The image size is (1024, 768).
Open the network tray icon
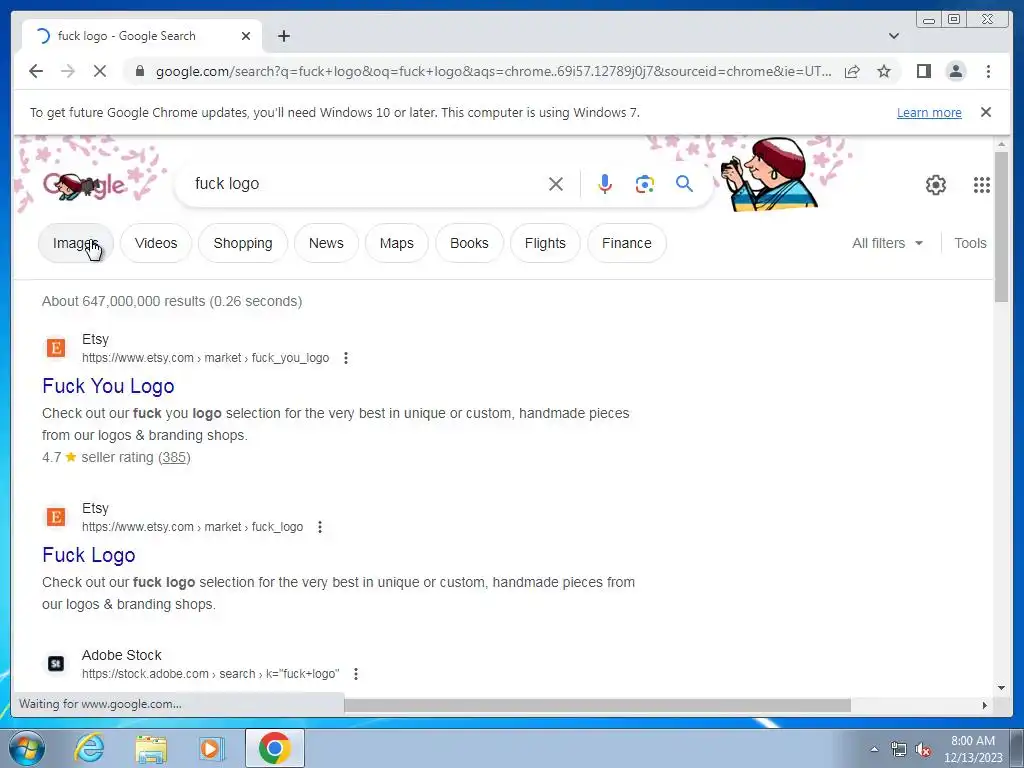899,749
